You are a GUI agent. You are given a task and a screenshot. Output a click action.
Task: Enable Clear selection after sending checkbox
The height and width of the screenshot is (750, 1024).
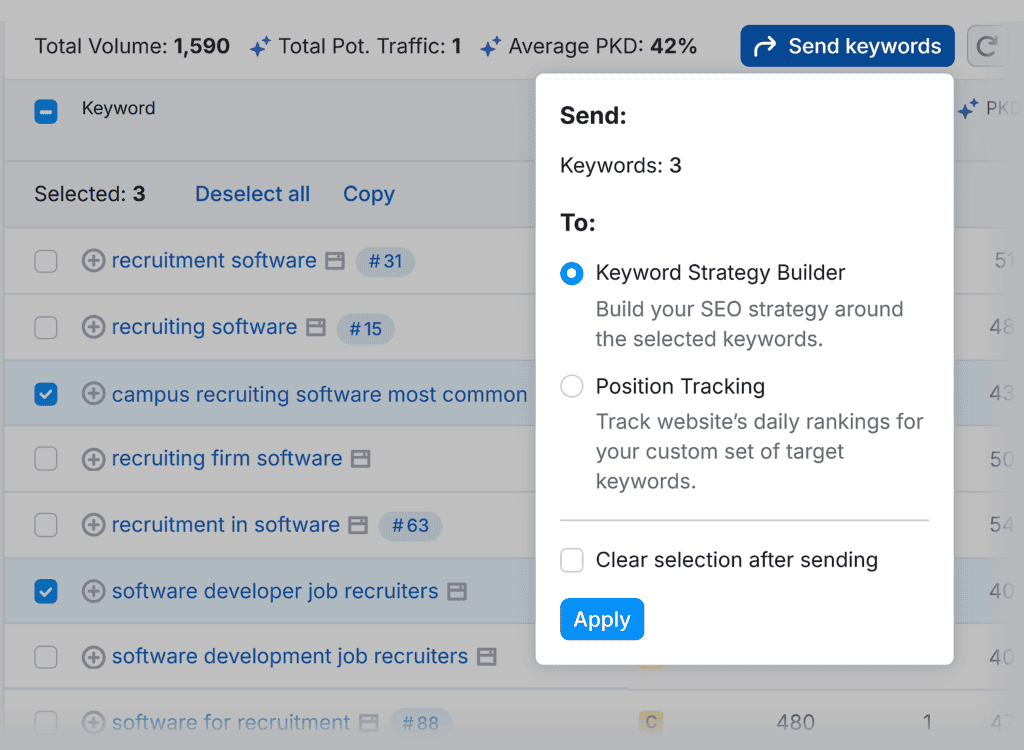click(572, 560)
